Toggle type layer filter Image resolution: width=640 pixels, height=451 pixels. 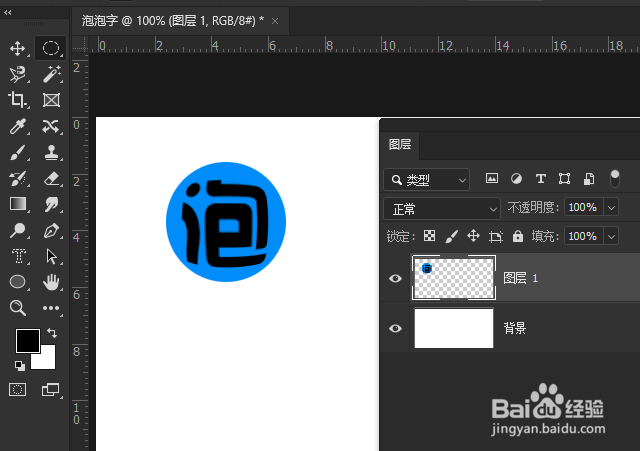point(541,178)
